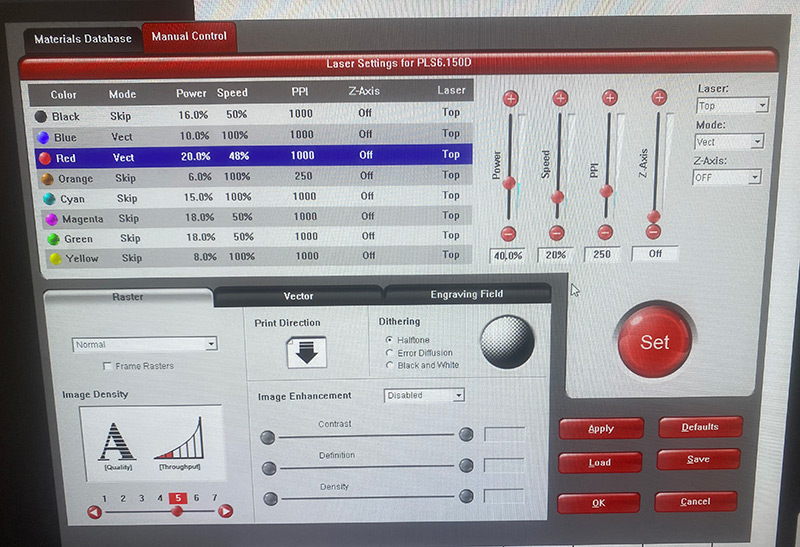Viewport: 800px width, 547px height.
Task: Click the Yellow color ball
Action: tap(56, 259)
